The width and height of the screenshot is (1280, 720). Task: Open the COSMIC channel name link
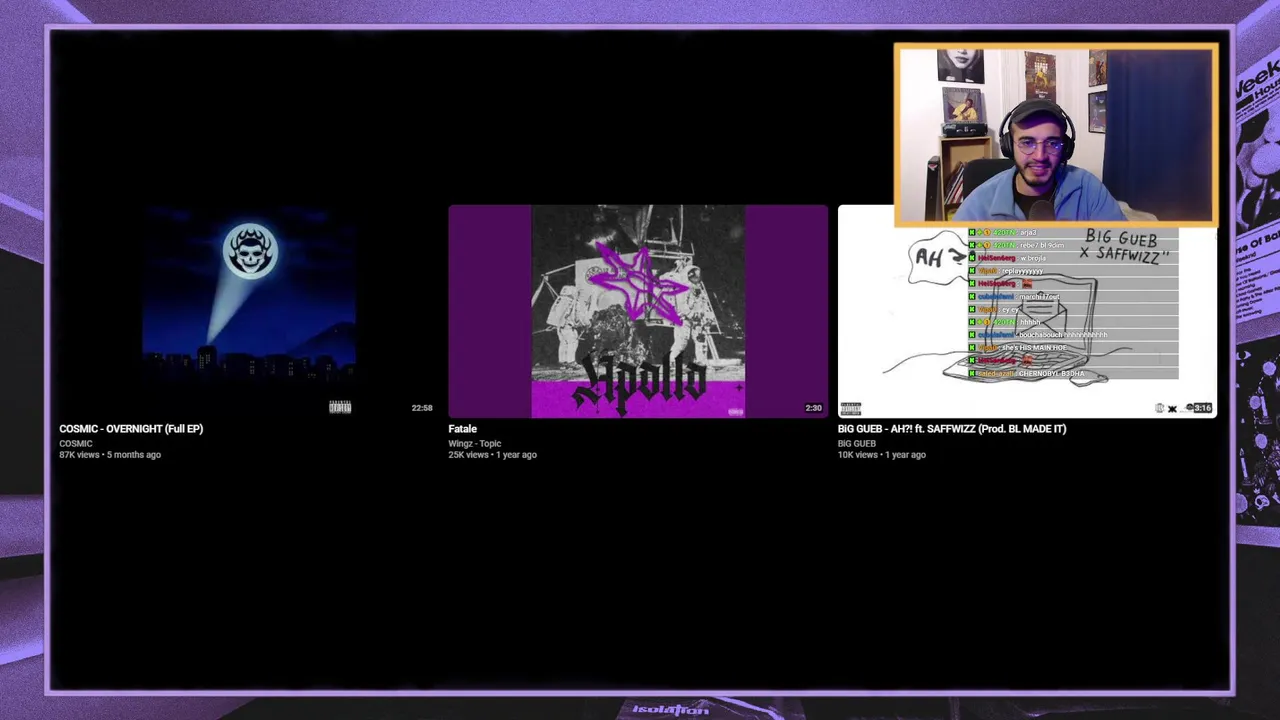click(76, 444)
